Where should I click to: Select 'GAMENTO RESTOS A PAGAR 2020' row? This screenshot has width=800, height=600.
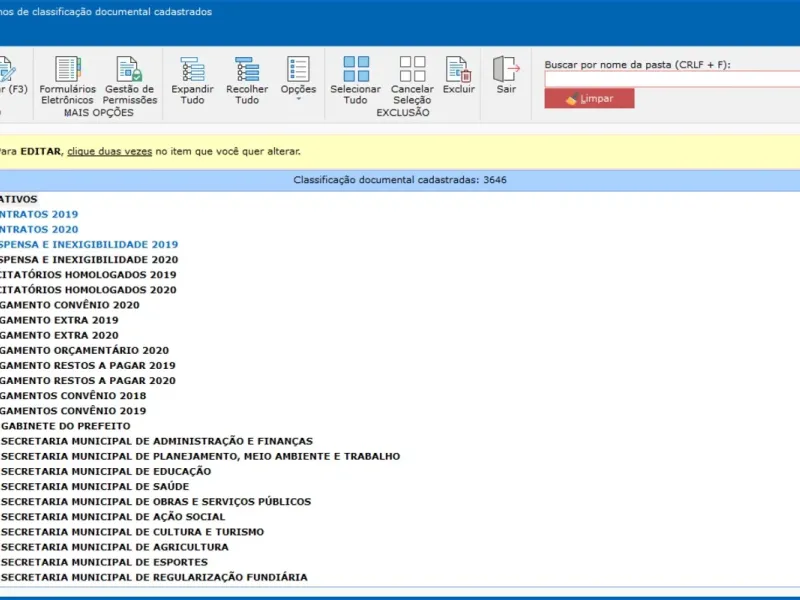(88, 381)
